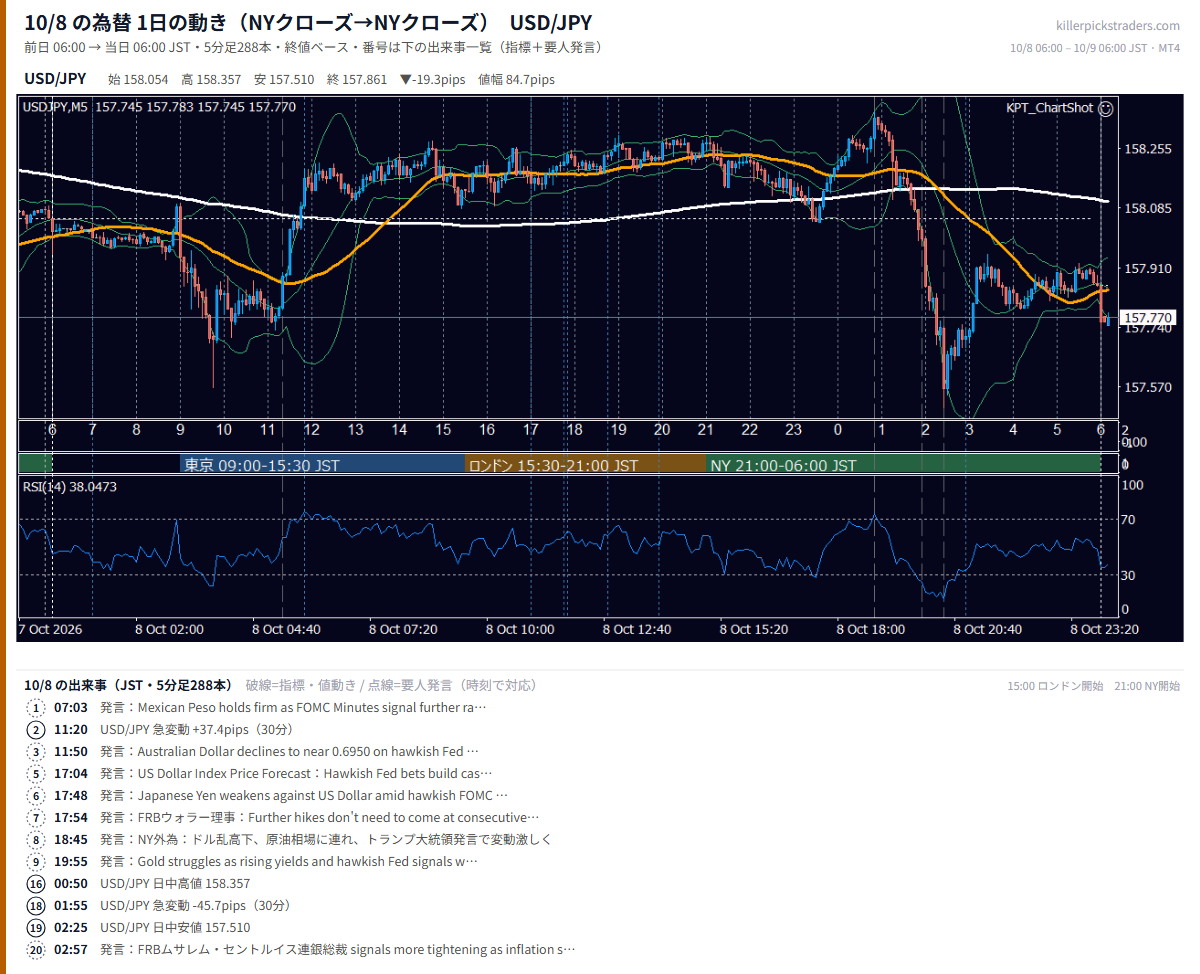This screenshot has width=1200, height=974.
Task: Click the RSI(14) 38.0473 indicator label
Action: (x=70, y=487)
